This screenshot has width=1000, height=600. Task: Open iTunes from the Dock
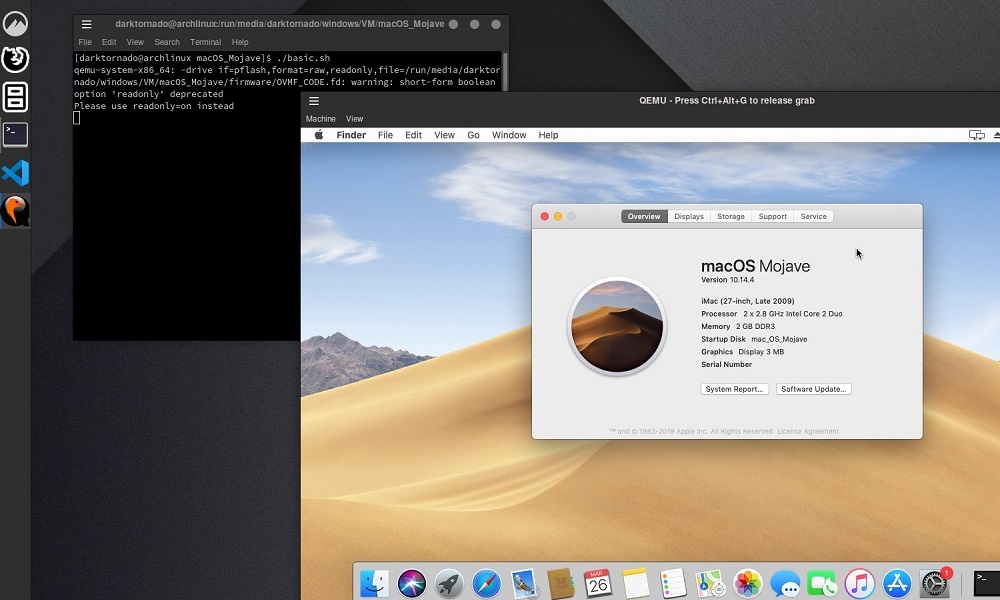(x=857, y=583)
